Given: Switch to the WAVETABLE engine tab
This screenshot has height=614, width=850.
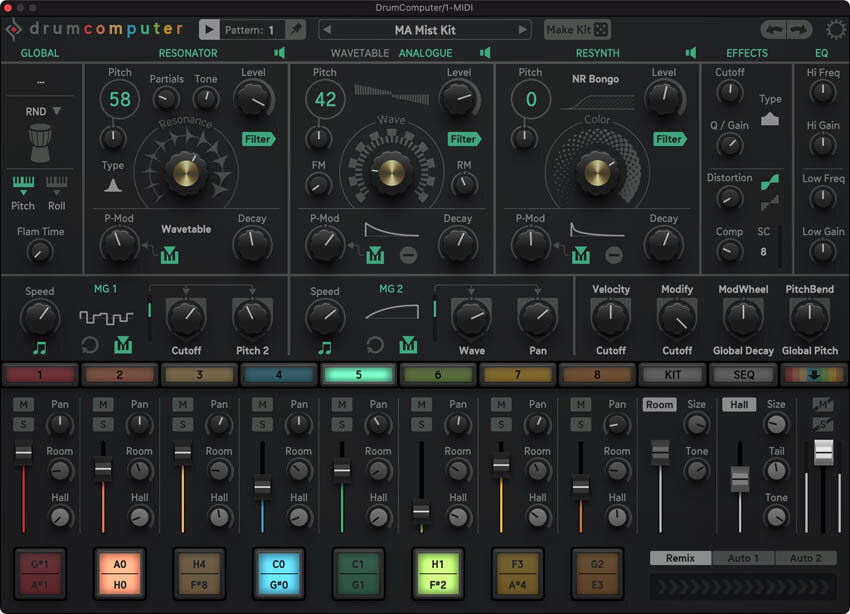Looking at the screenshot, I should pos(360,53).
